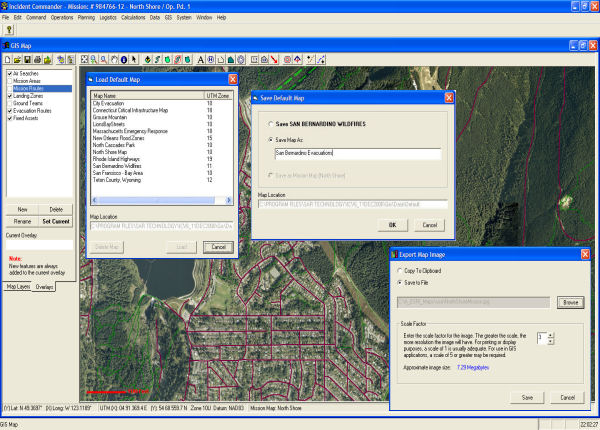
Task: Click the Delete overlay button
Action: click(56, 210)
